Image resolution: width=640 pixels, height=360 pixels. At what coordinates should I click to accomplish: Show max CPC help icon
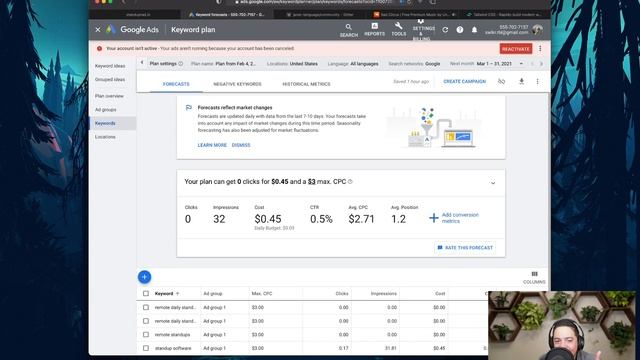tap(350, 182)
